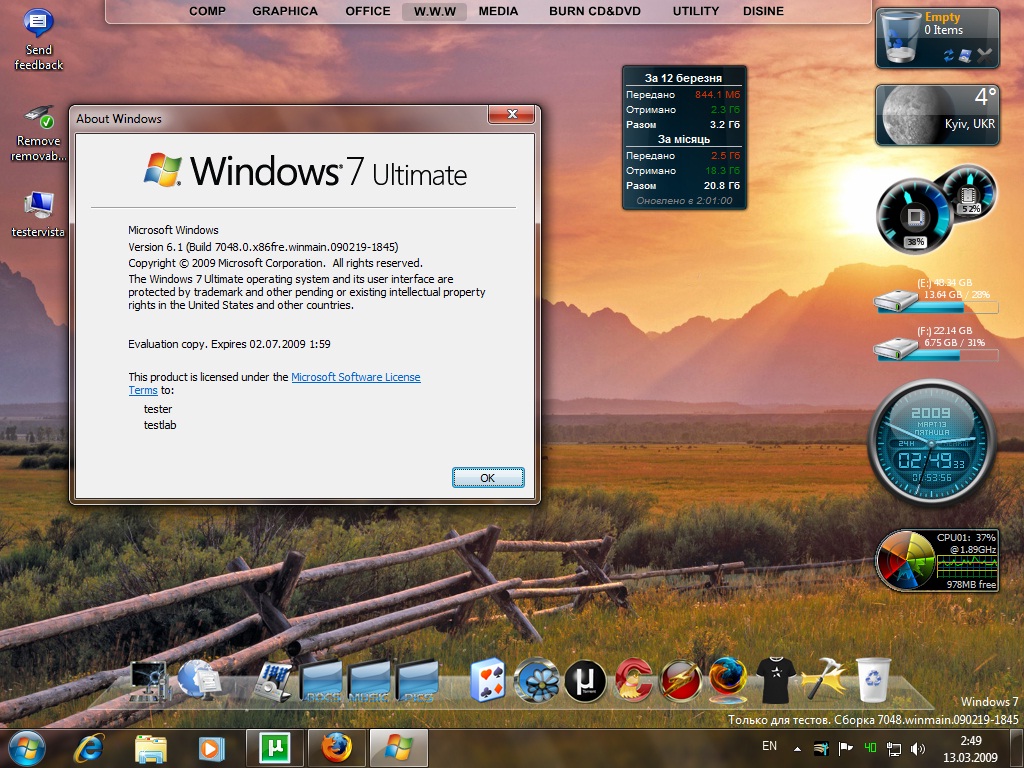Launch Windows Media Player from the taskbar
Image resolution: width=1024 pixels, height=768 pixels.
click(x=212, y=748)
